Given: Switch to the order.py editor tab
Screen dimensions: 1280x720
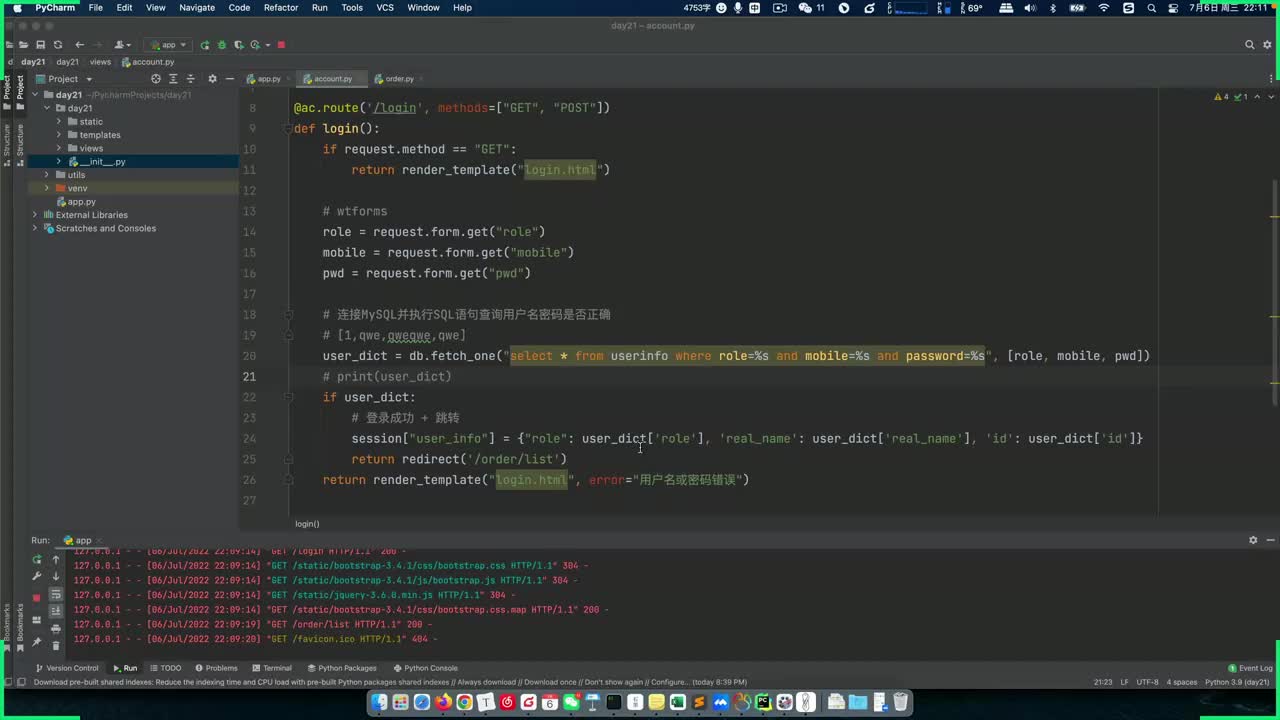Looking at the screenshot, I should 399,79.
